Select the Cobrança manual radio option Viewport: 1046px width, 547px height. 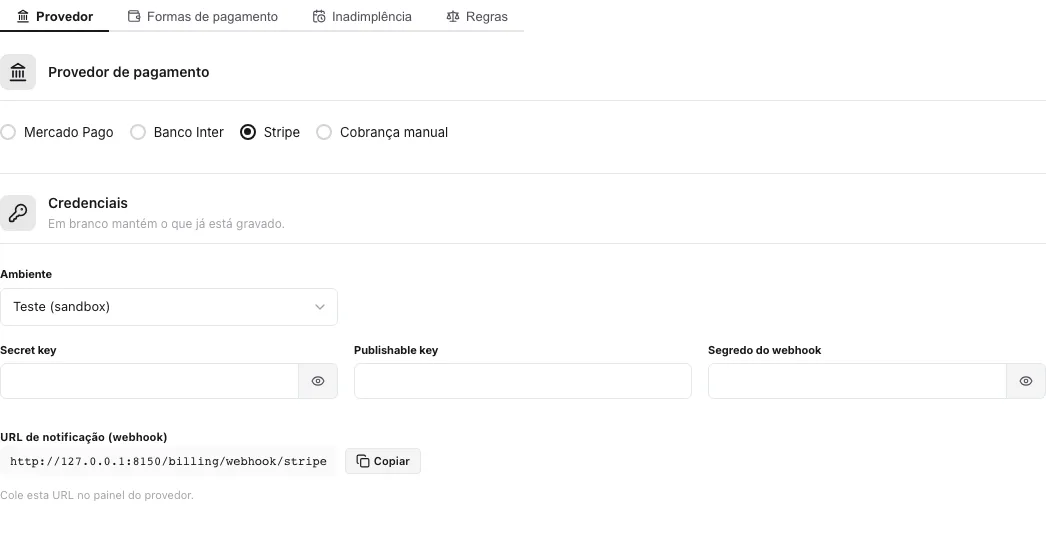pyautogui.click(x=324, y=132)
